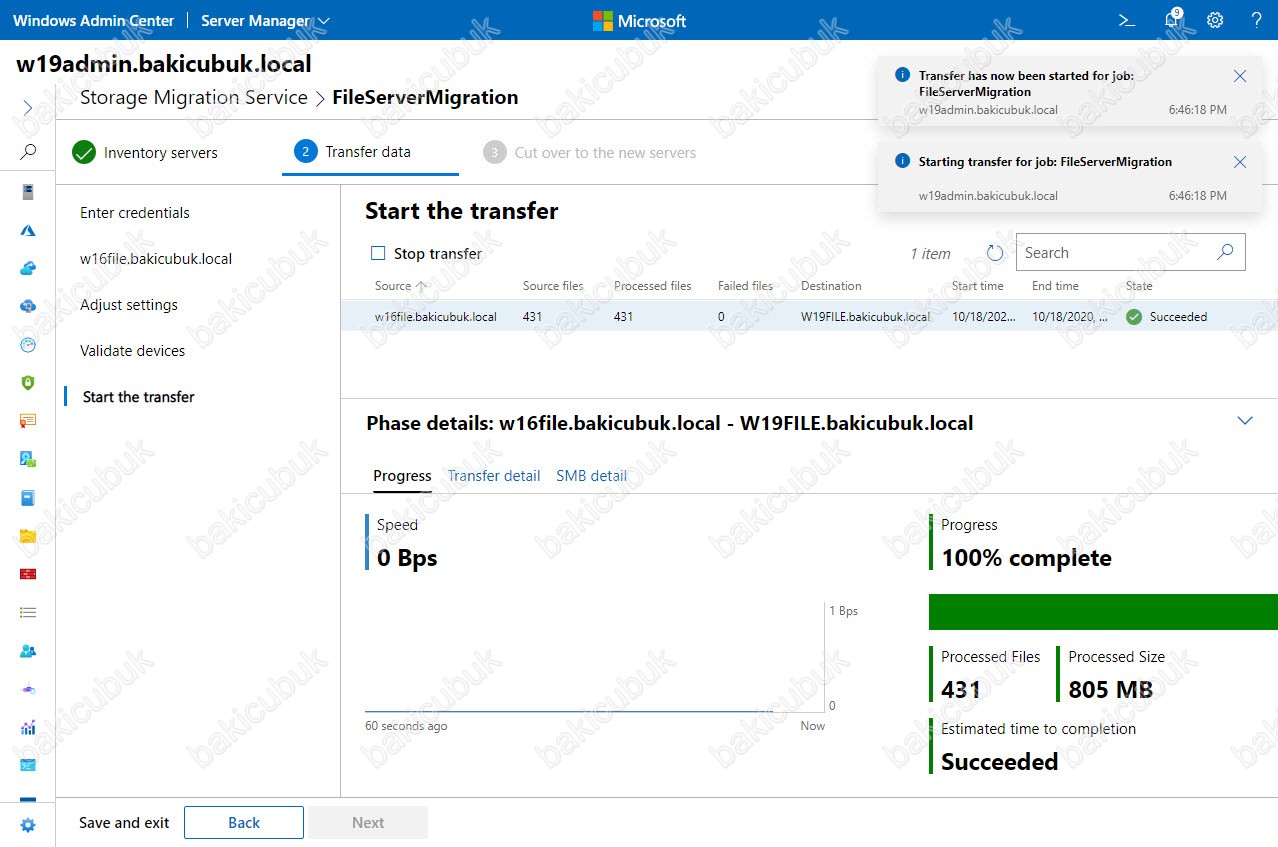Click the Windows Admin Center title
Viewport: 1278px width, 847px height.
click(x=94, y=20)
